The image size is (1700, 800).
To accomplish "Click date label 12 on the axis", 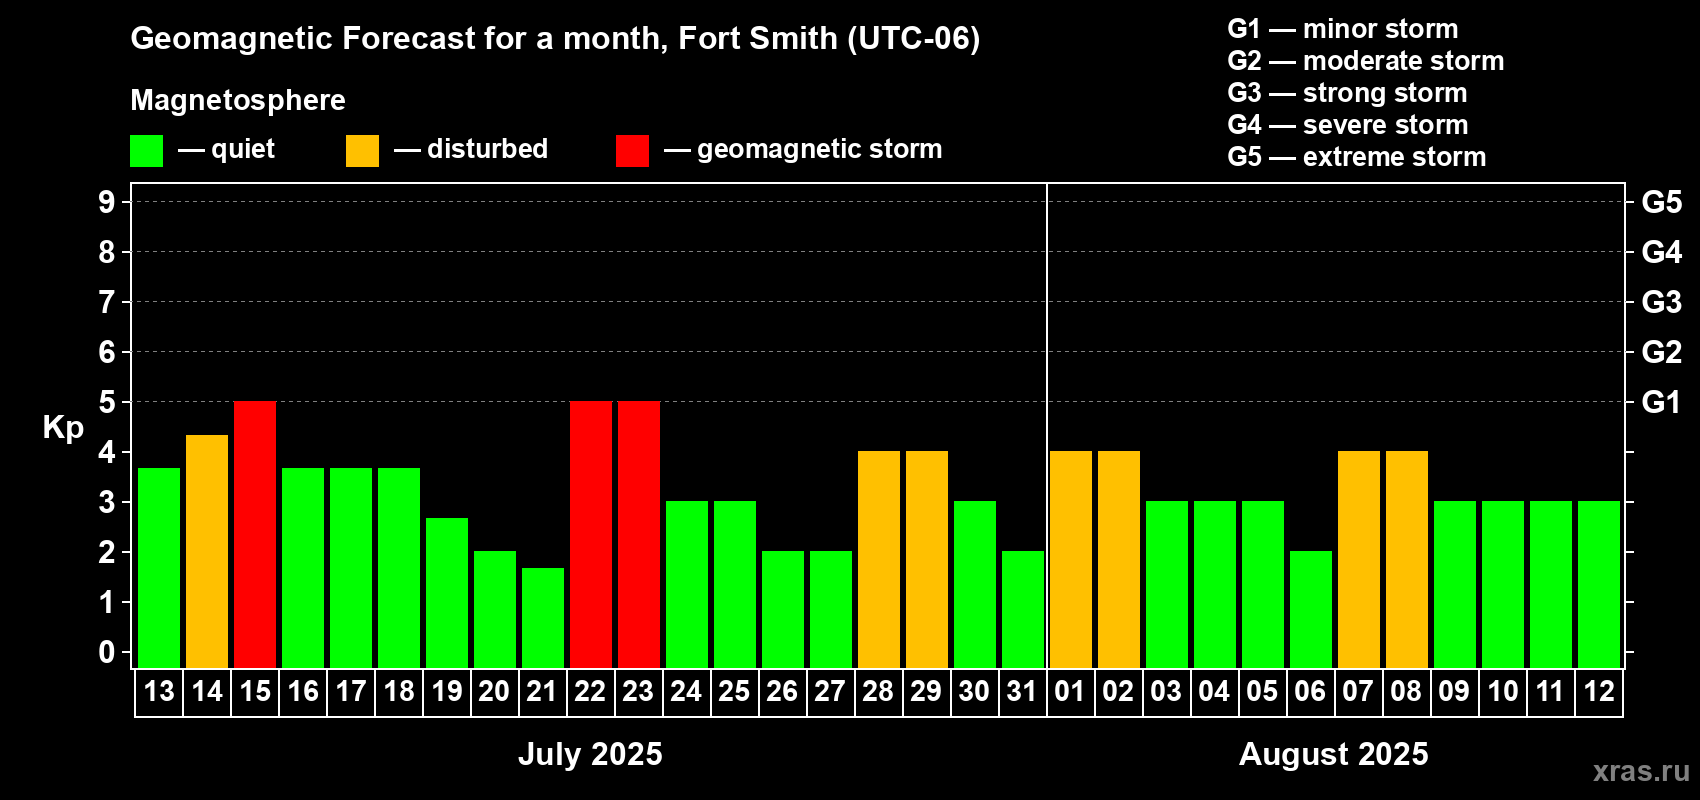I will pos(1599,691).
